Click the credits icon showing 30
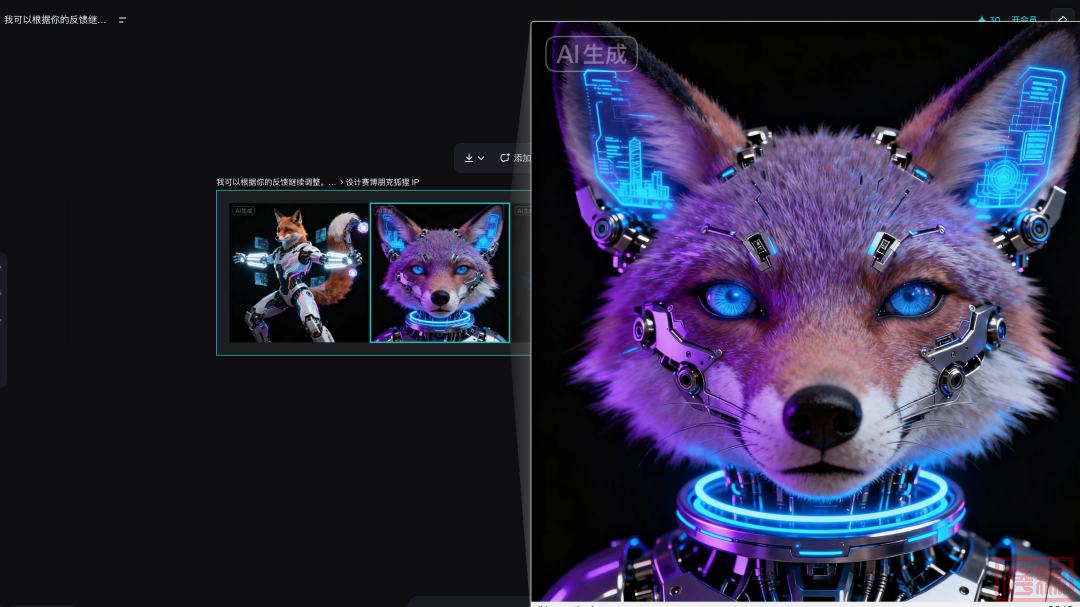Screen dimensions: 1080x607 982,20
